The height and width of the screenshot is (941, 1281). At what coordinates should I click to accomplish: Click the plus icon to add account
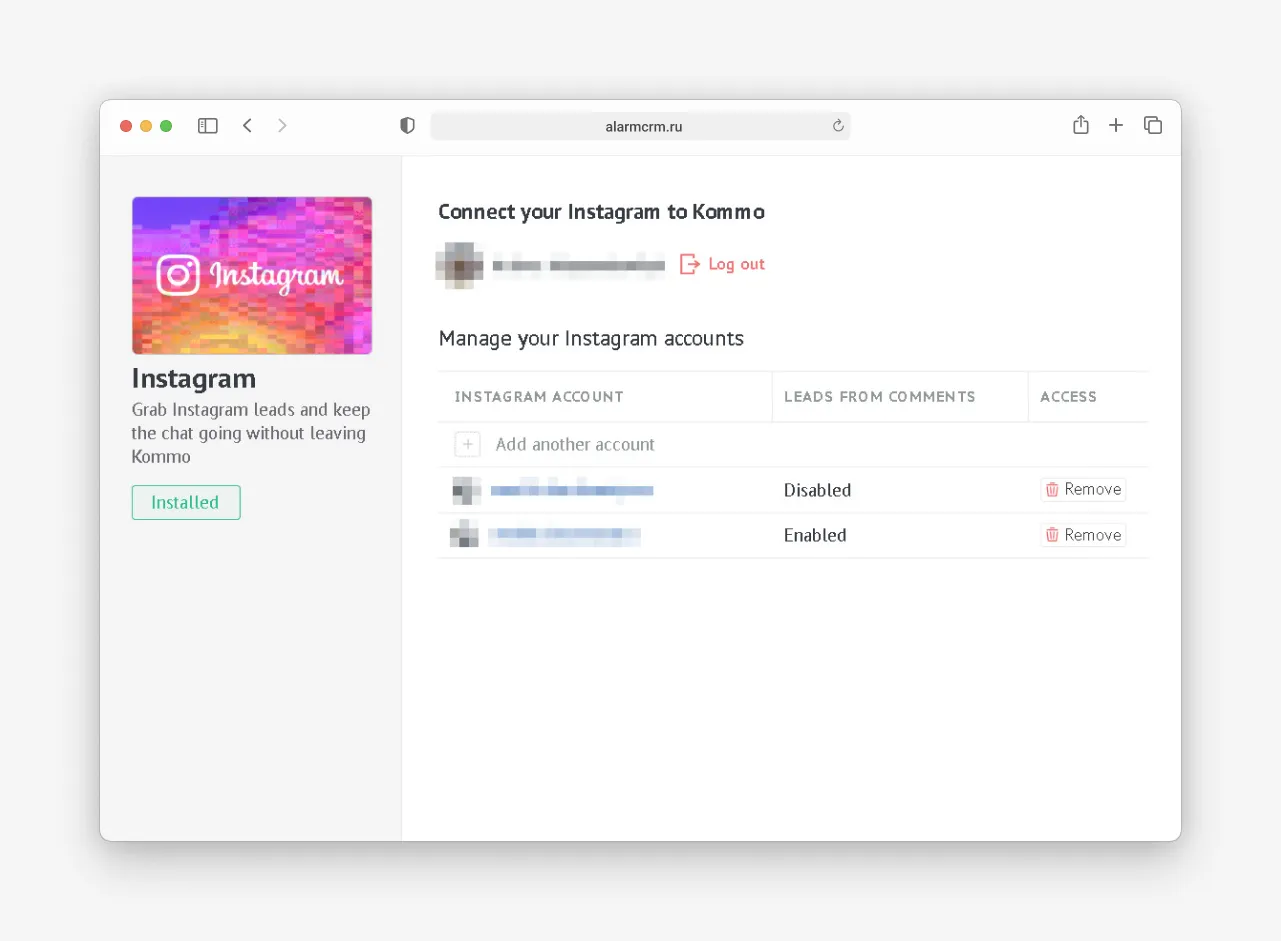[467, 444]
